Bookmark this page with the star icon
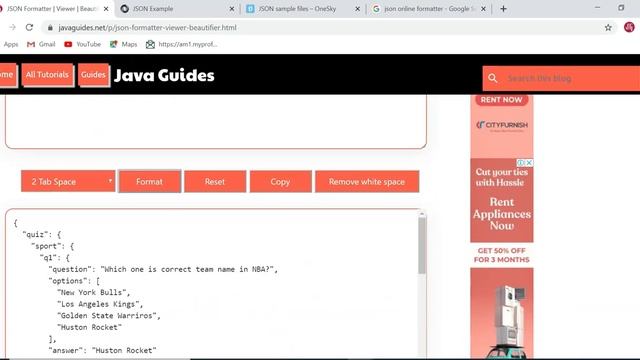Viewport: 640px width, 360px height. pyautogui.click(x=608, y=27)
